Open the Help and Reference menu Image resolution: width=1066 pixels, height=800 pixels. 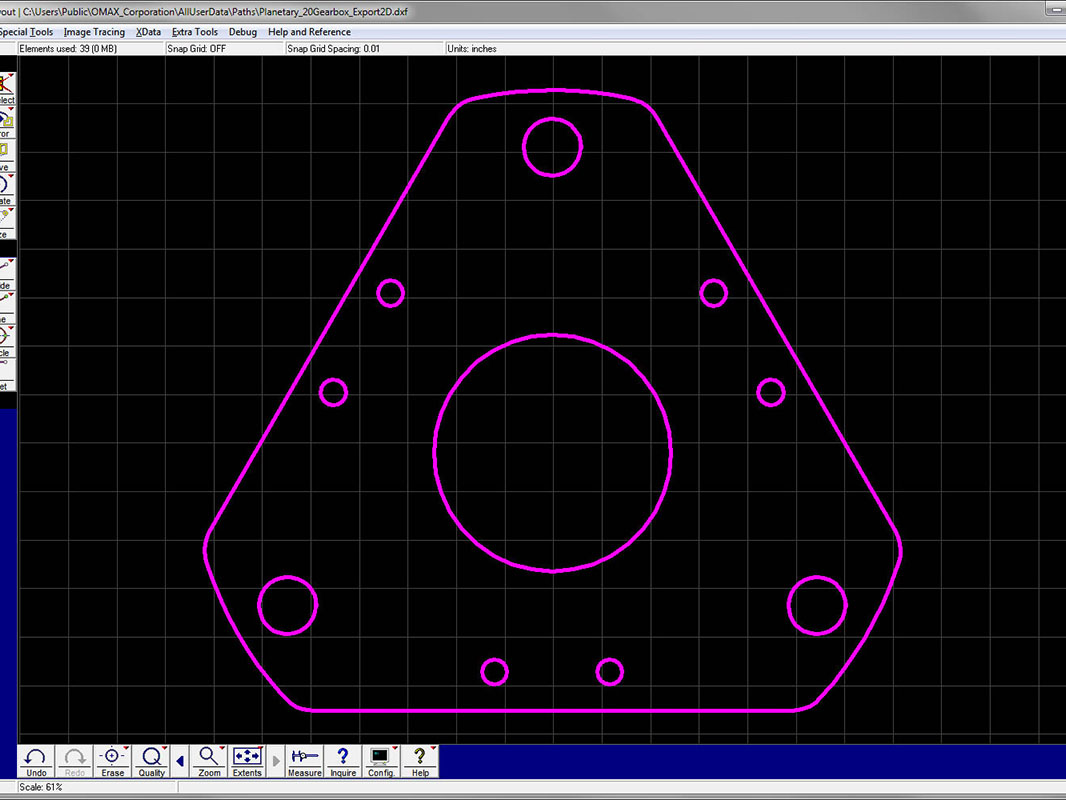(309, 32)
